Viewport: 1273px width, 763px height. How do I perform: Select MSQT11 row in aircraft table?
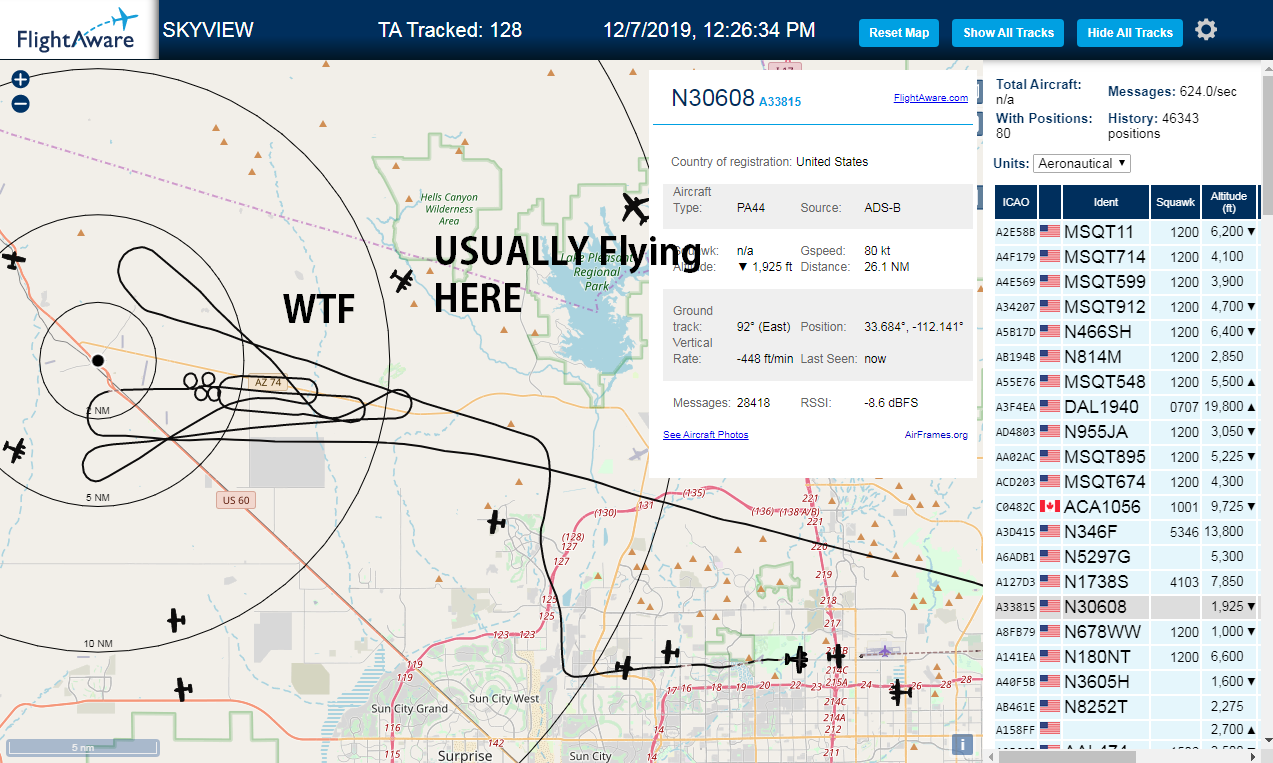point(1127,231)
